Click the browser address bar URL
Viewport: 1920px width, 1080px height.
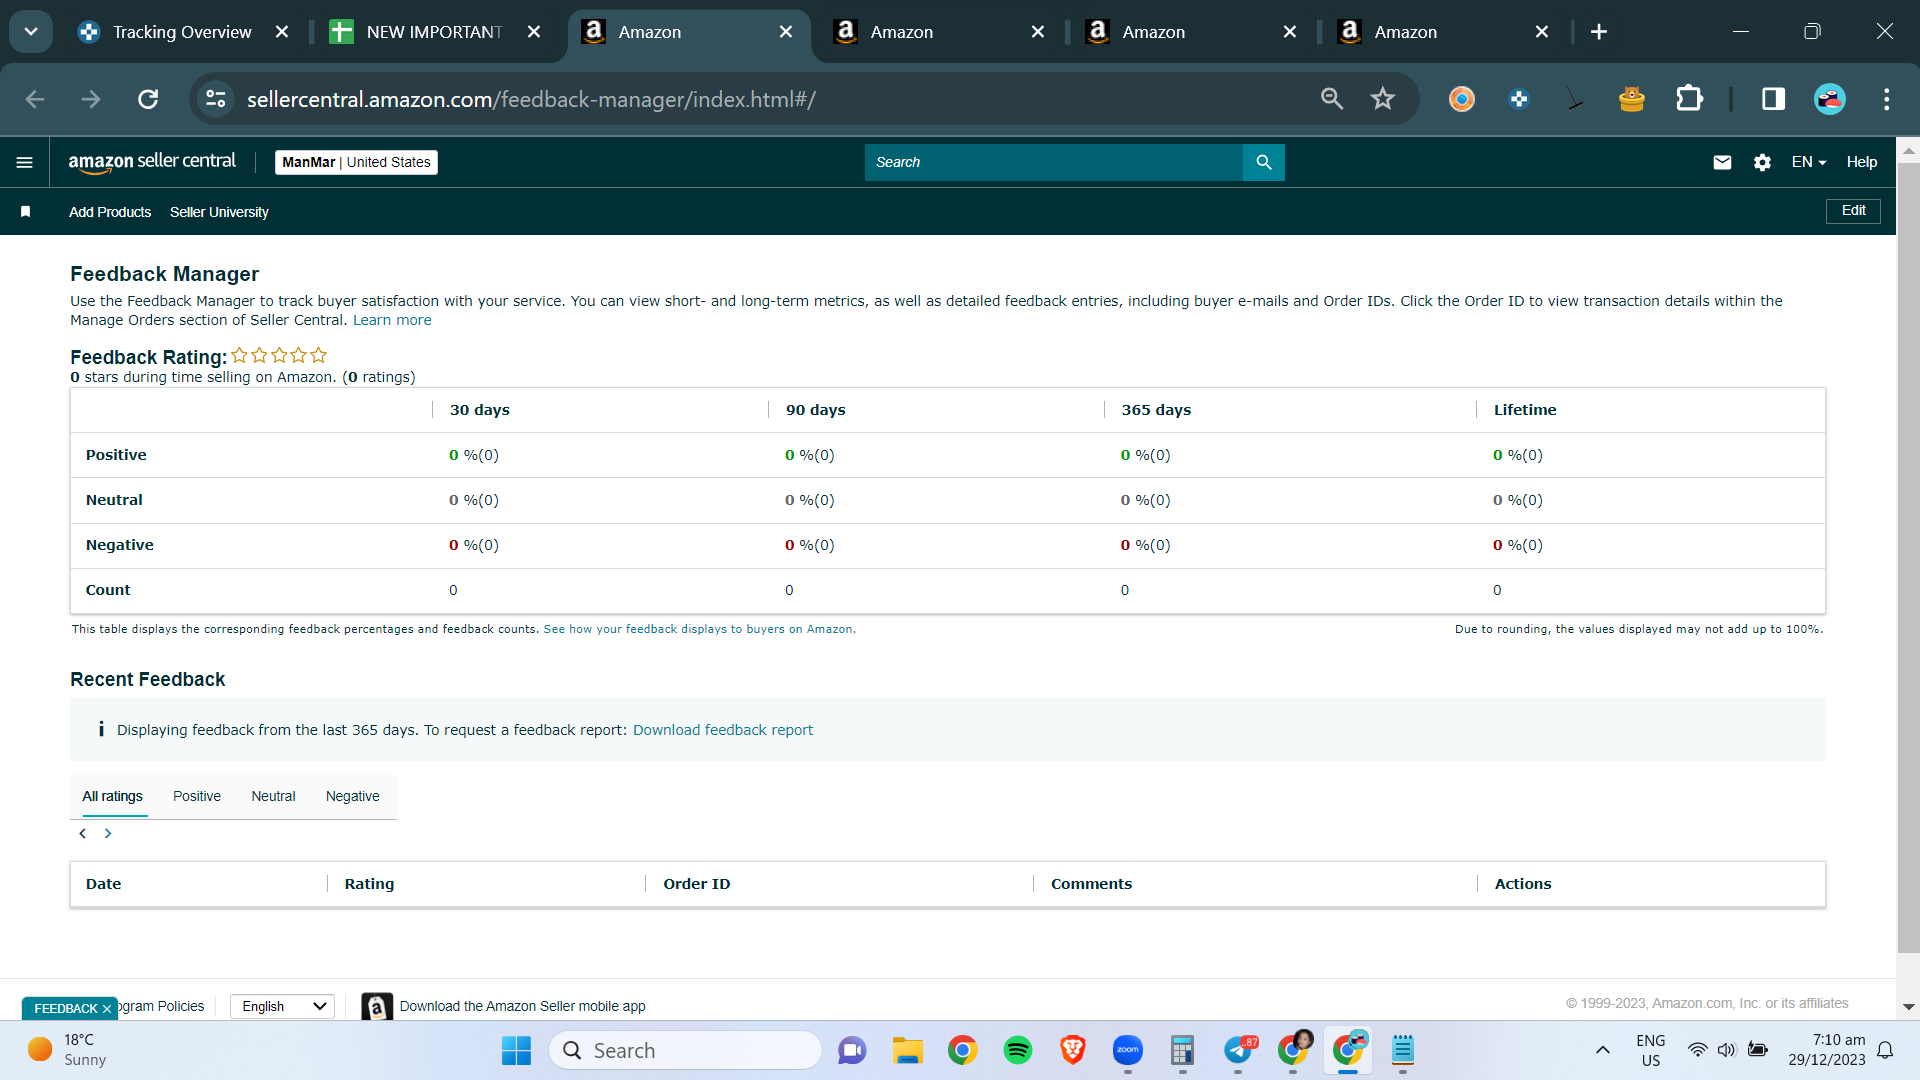click(531, 99)
